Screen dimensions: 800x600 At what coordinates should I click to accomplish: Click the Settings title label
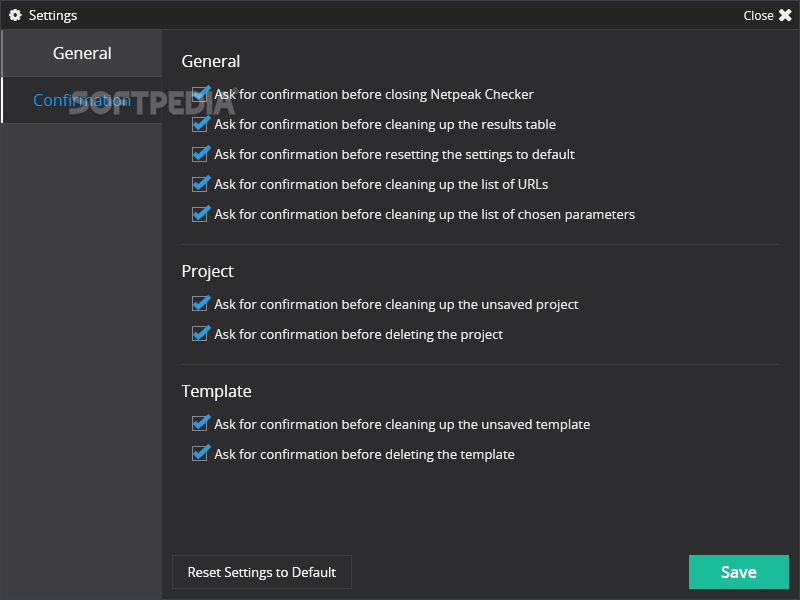53,16
